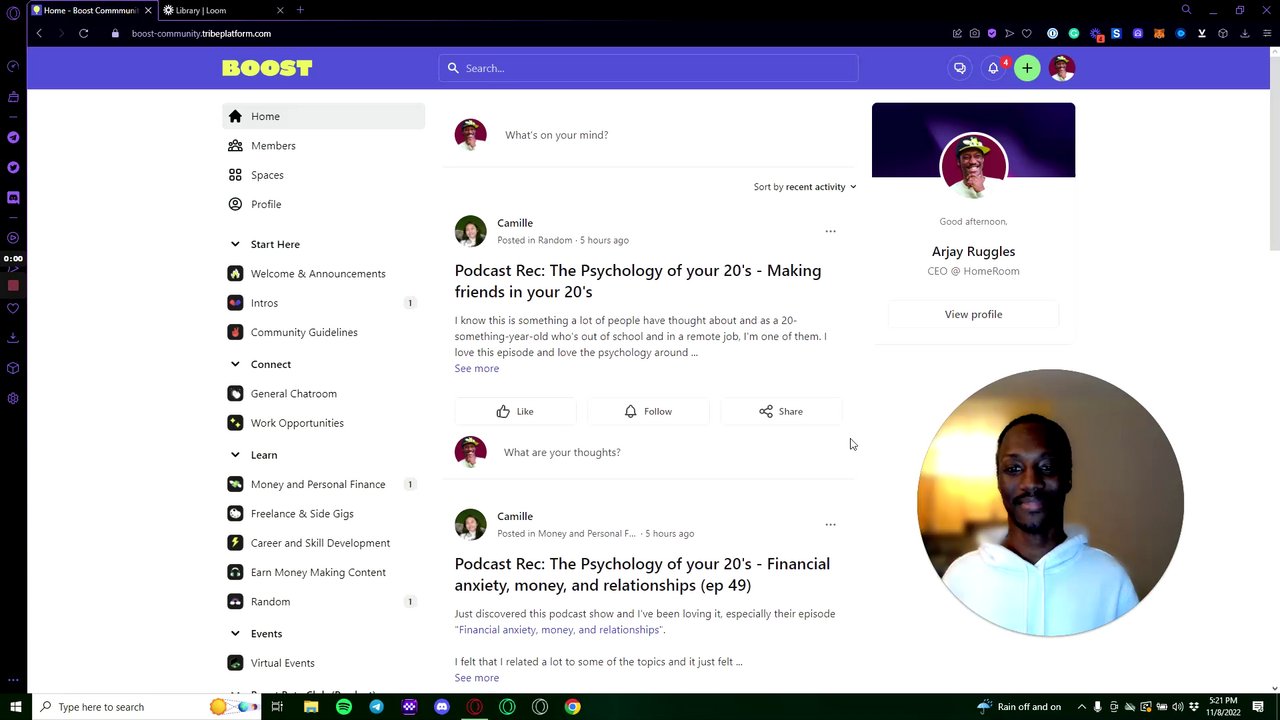Open the notifications bell icon
Screen dimensions: 1280x720
coord(993,68)
